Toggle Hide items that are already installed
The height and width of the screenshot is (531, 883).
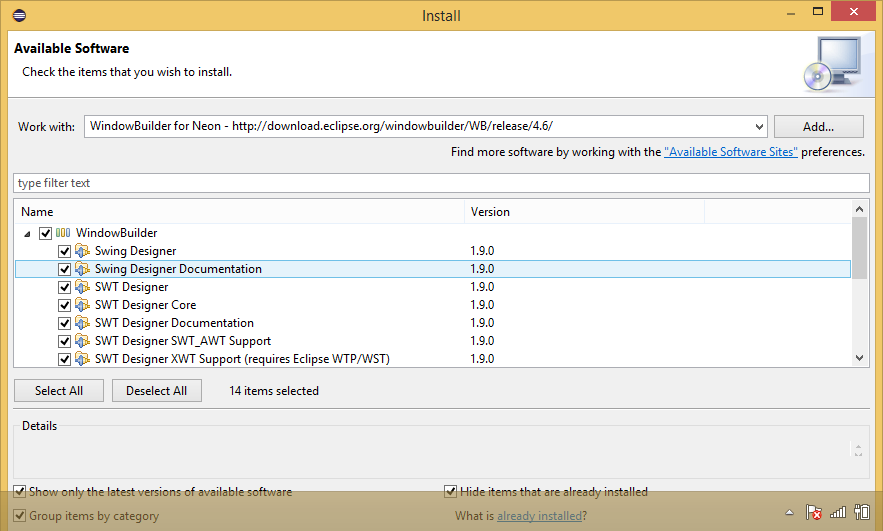coord(451,492)
